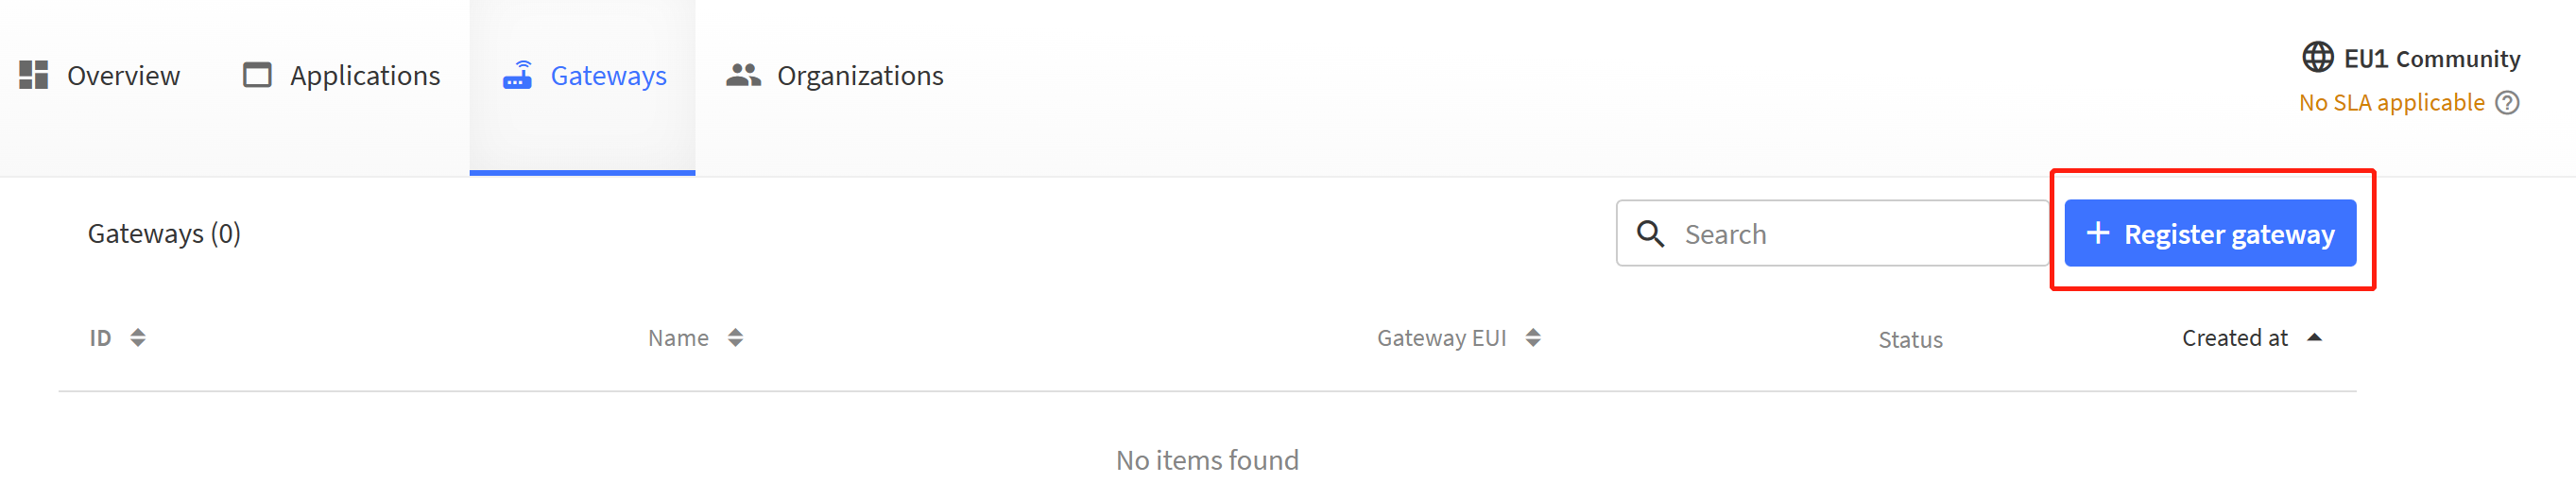This screenshot has height=483, width=2576.
Task: Open the SLA help question mark icon
Action: 2507,102
